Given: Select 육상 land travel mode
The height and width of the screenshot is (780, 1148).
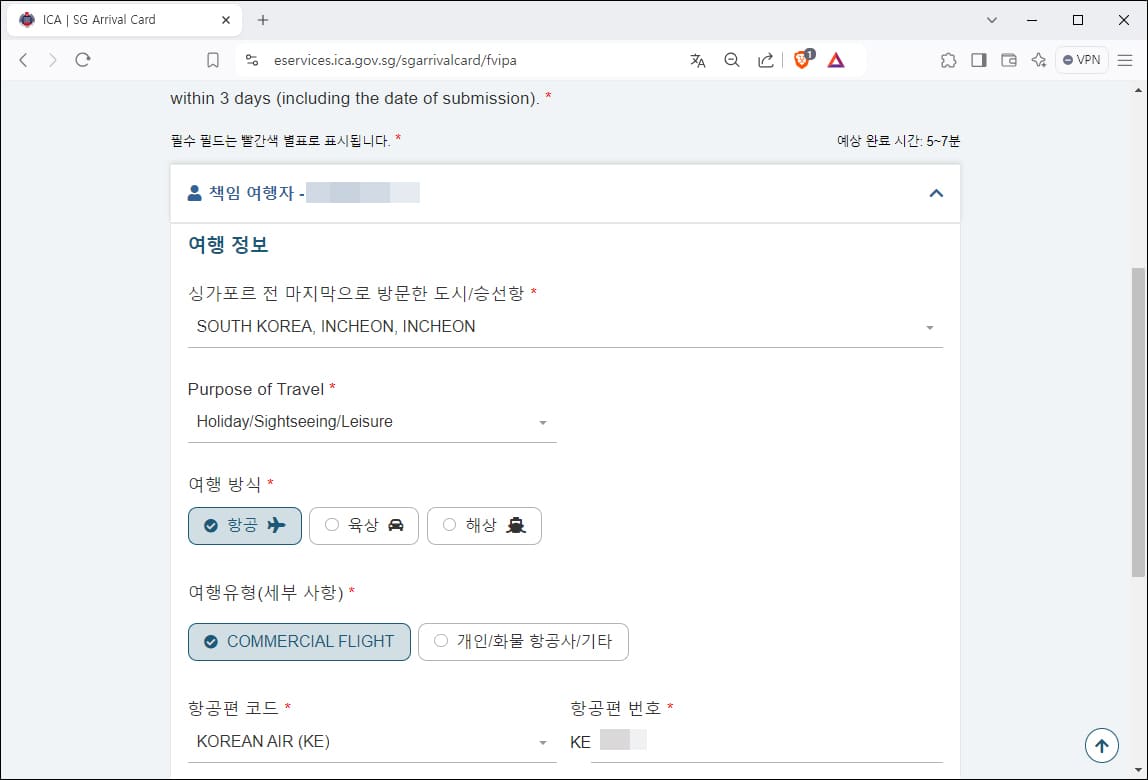Looking at the screenshot, I should [x=364, y=526].
